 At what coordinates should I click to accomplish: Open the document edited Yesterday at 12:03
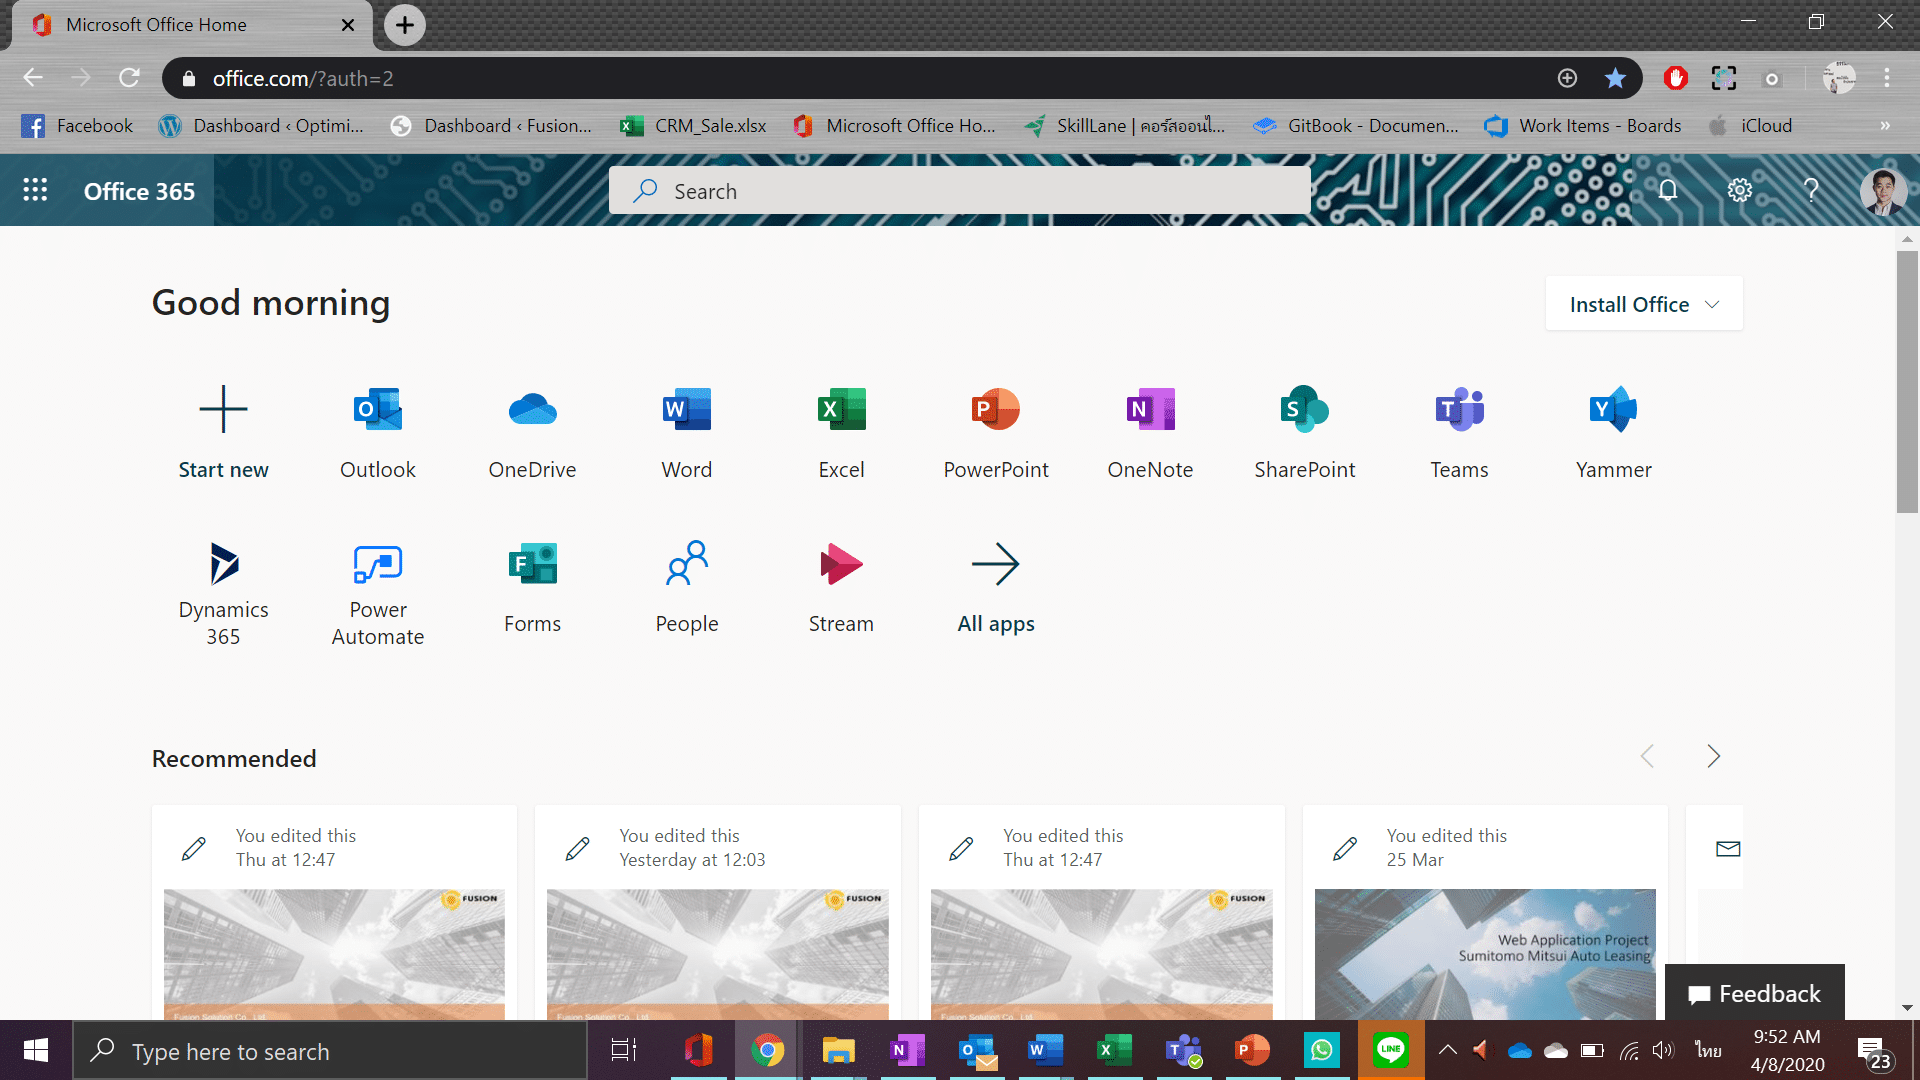coord(717,912)
